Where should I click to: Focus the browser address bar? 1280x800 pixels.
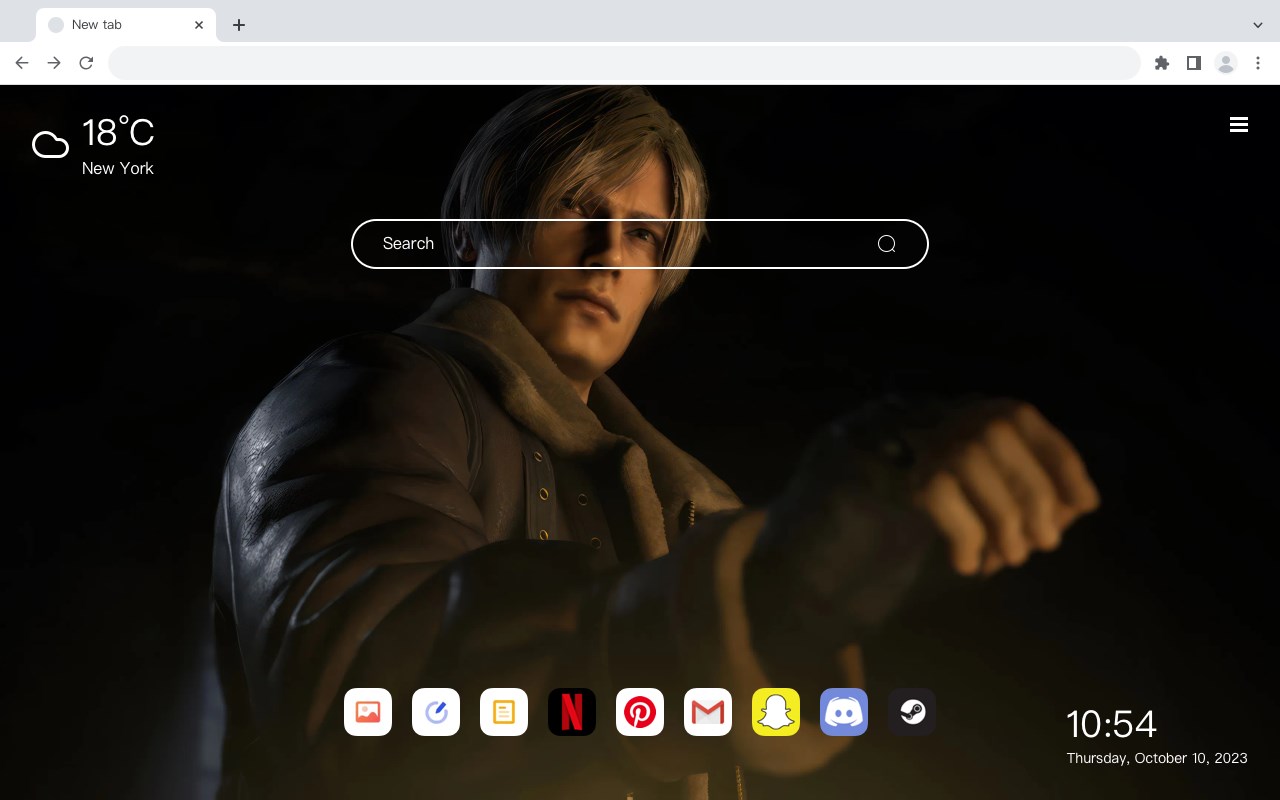click(x=624, y=63)
